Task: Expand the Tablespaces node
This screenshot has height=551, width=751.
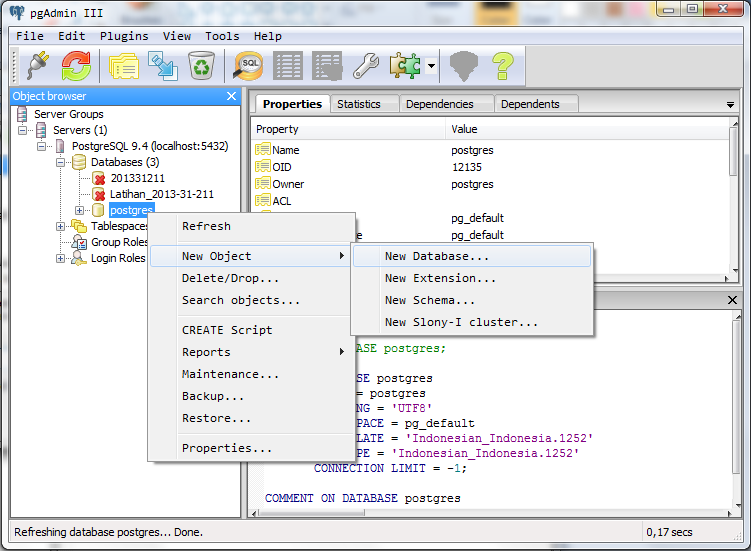Action: click(x=60, y=226)
